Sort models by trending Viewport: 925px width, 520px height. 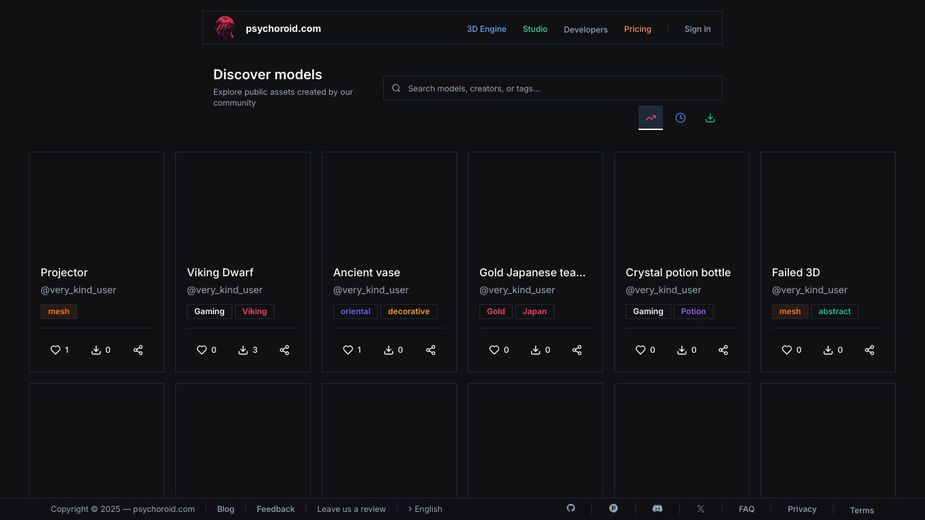coord(651,118)
